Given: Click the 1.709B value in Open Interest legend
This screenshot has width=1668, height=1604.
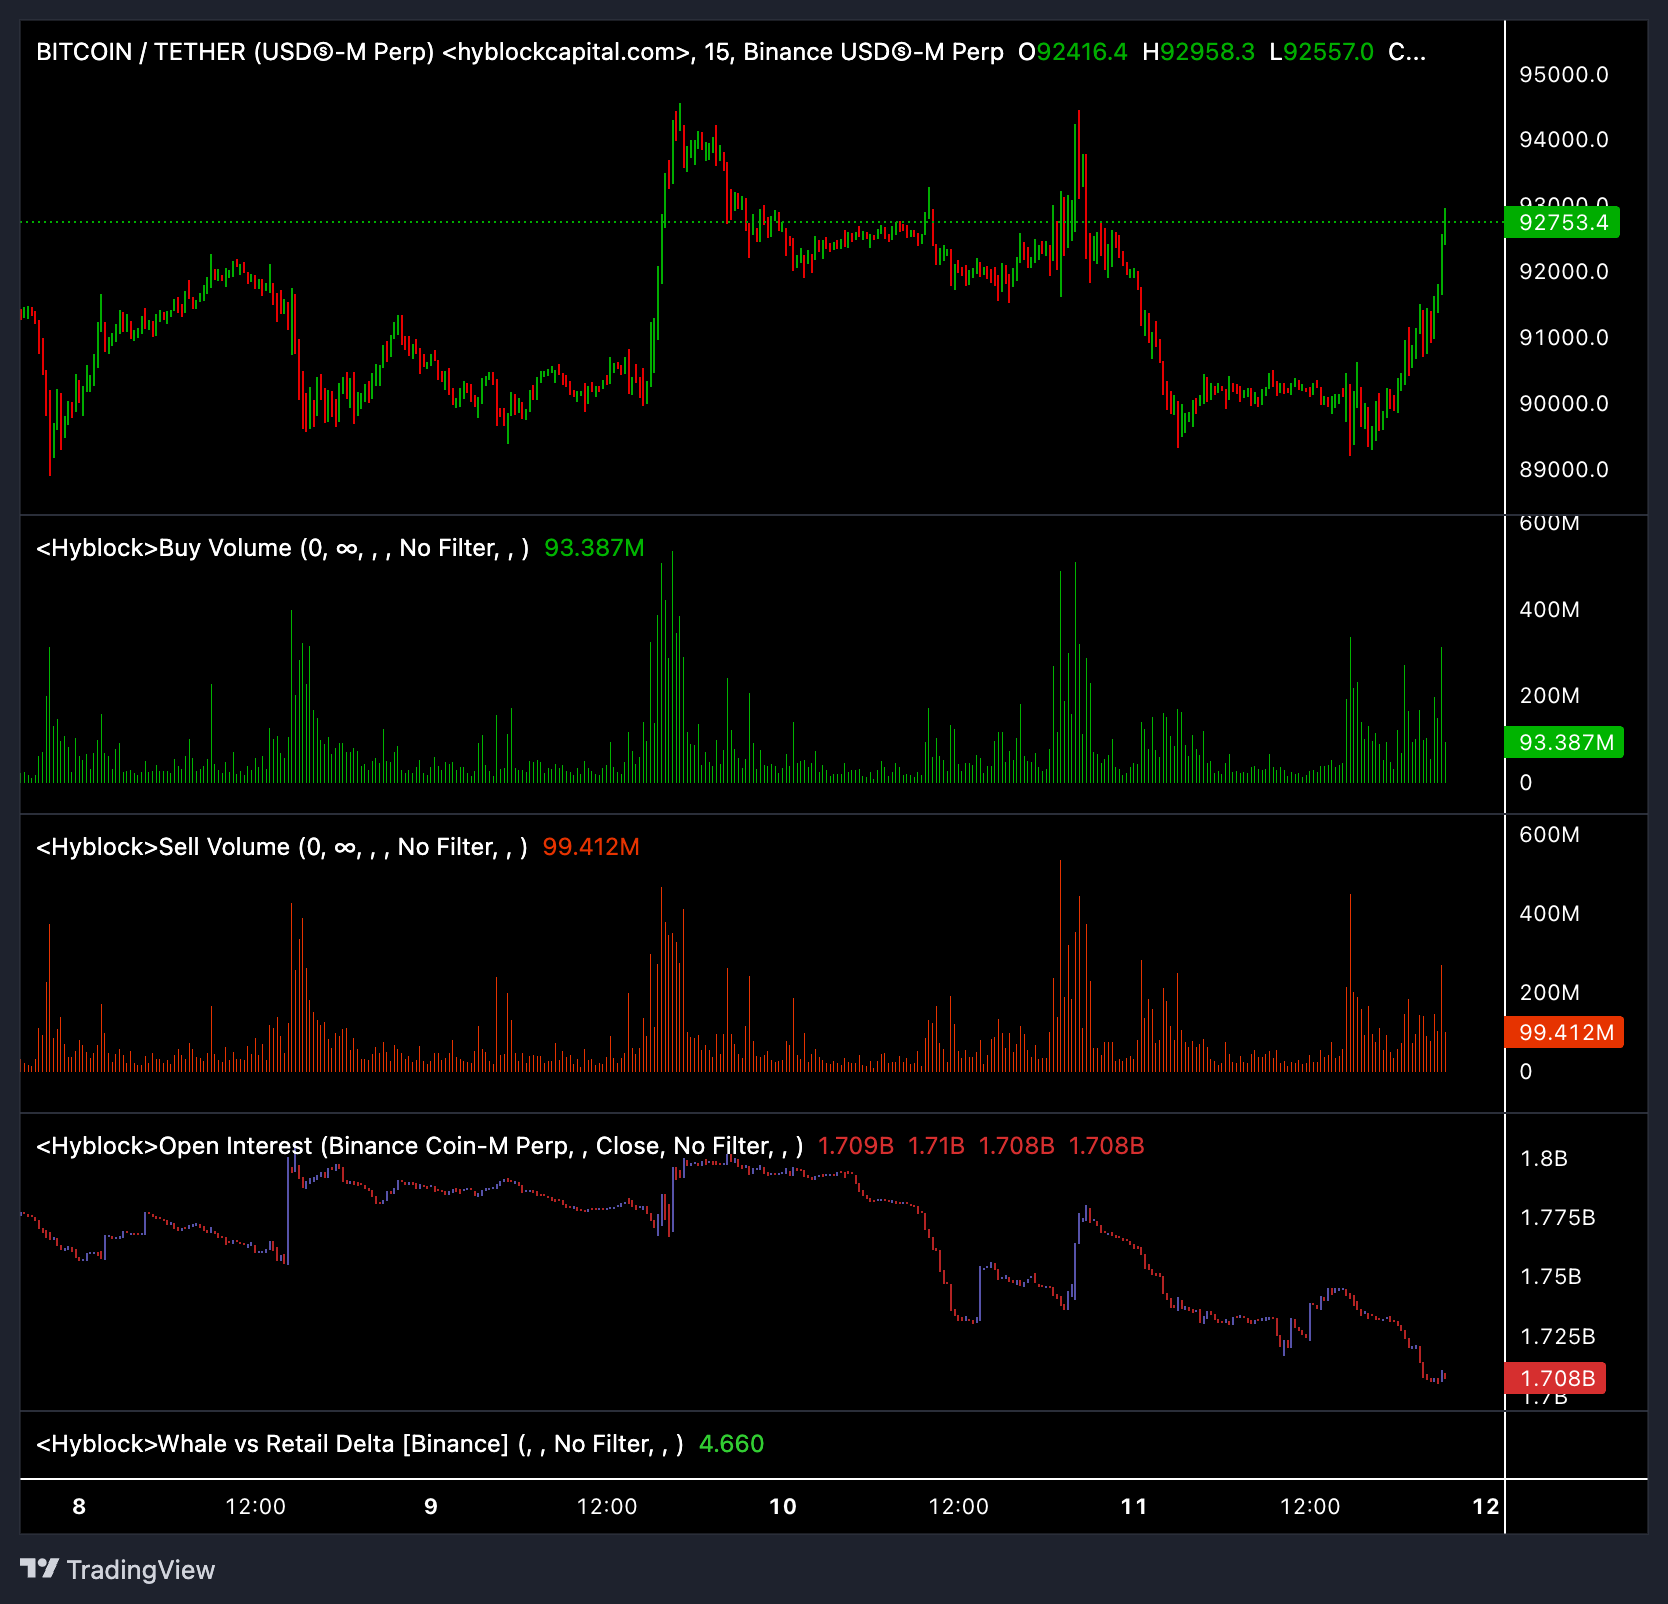Looking at the screenshot, I should (856, 1146).
